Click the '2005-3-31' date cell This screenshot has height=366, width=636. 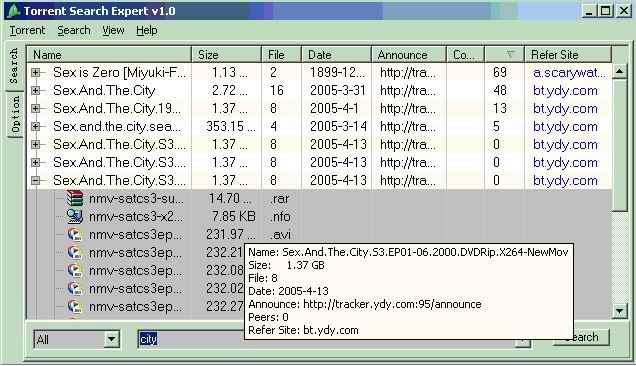(338, 90)
